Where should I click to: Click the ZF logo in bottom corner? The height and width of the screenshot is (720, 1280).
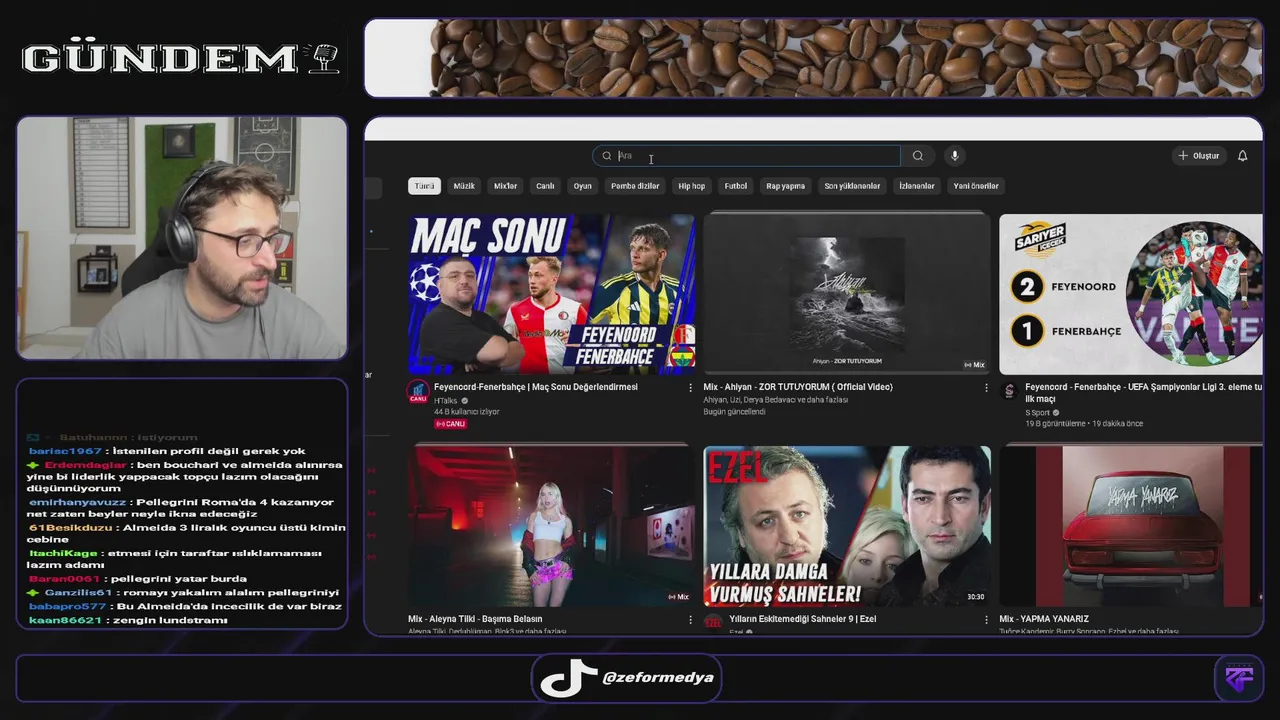coord(1239,679)
